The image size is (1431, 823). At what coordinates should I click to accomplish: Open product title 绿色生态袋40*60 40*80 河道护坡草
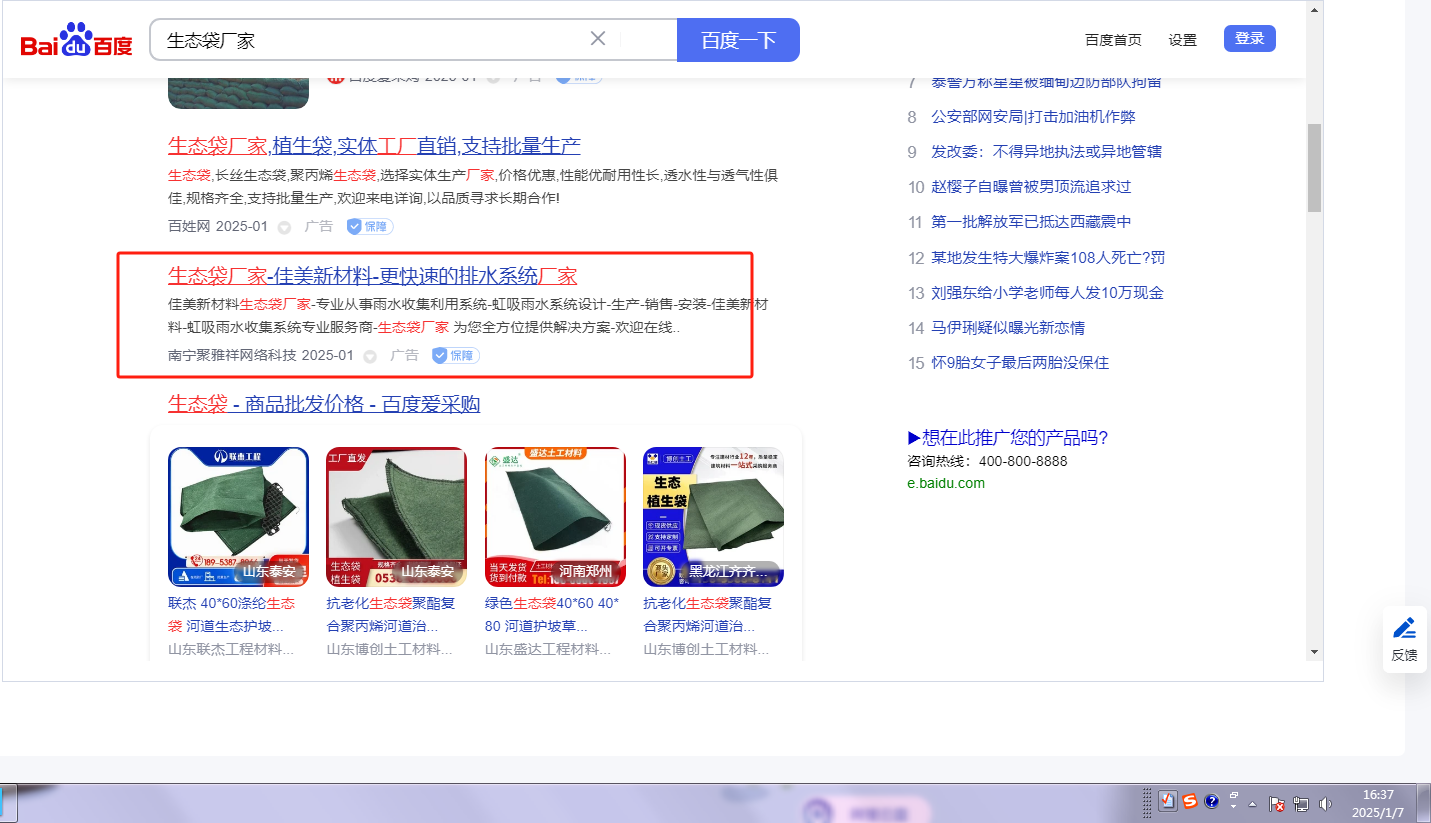[552, 615]
